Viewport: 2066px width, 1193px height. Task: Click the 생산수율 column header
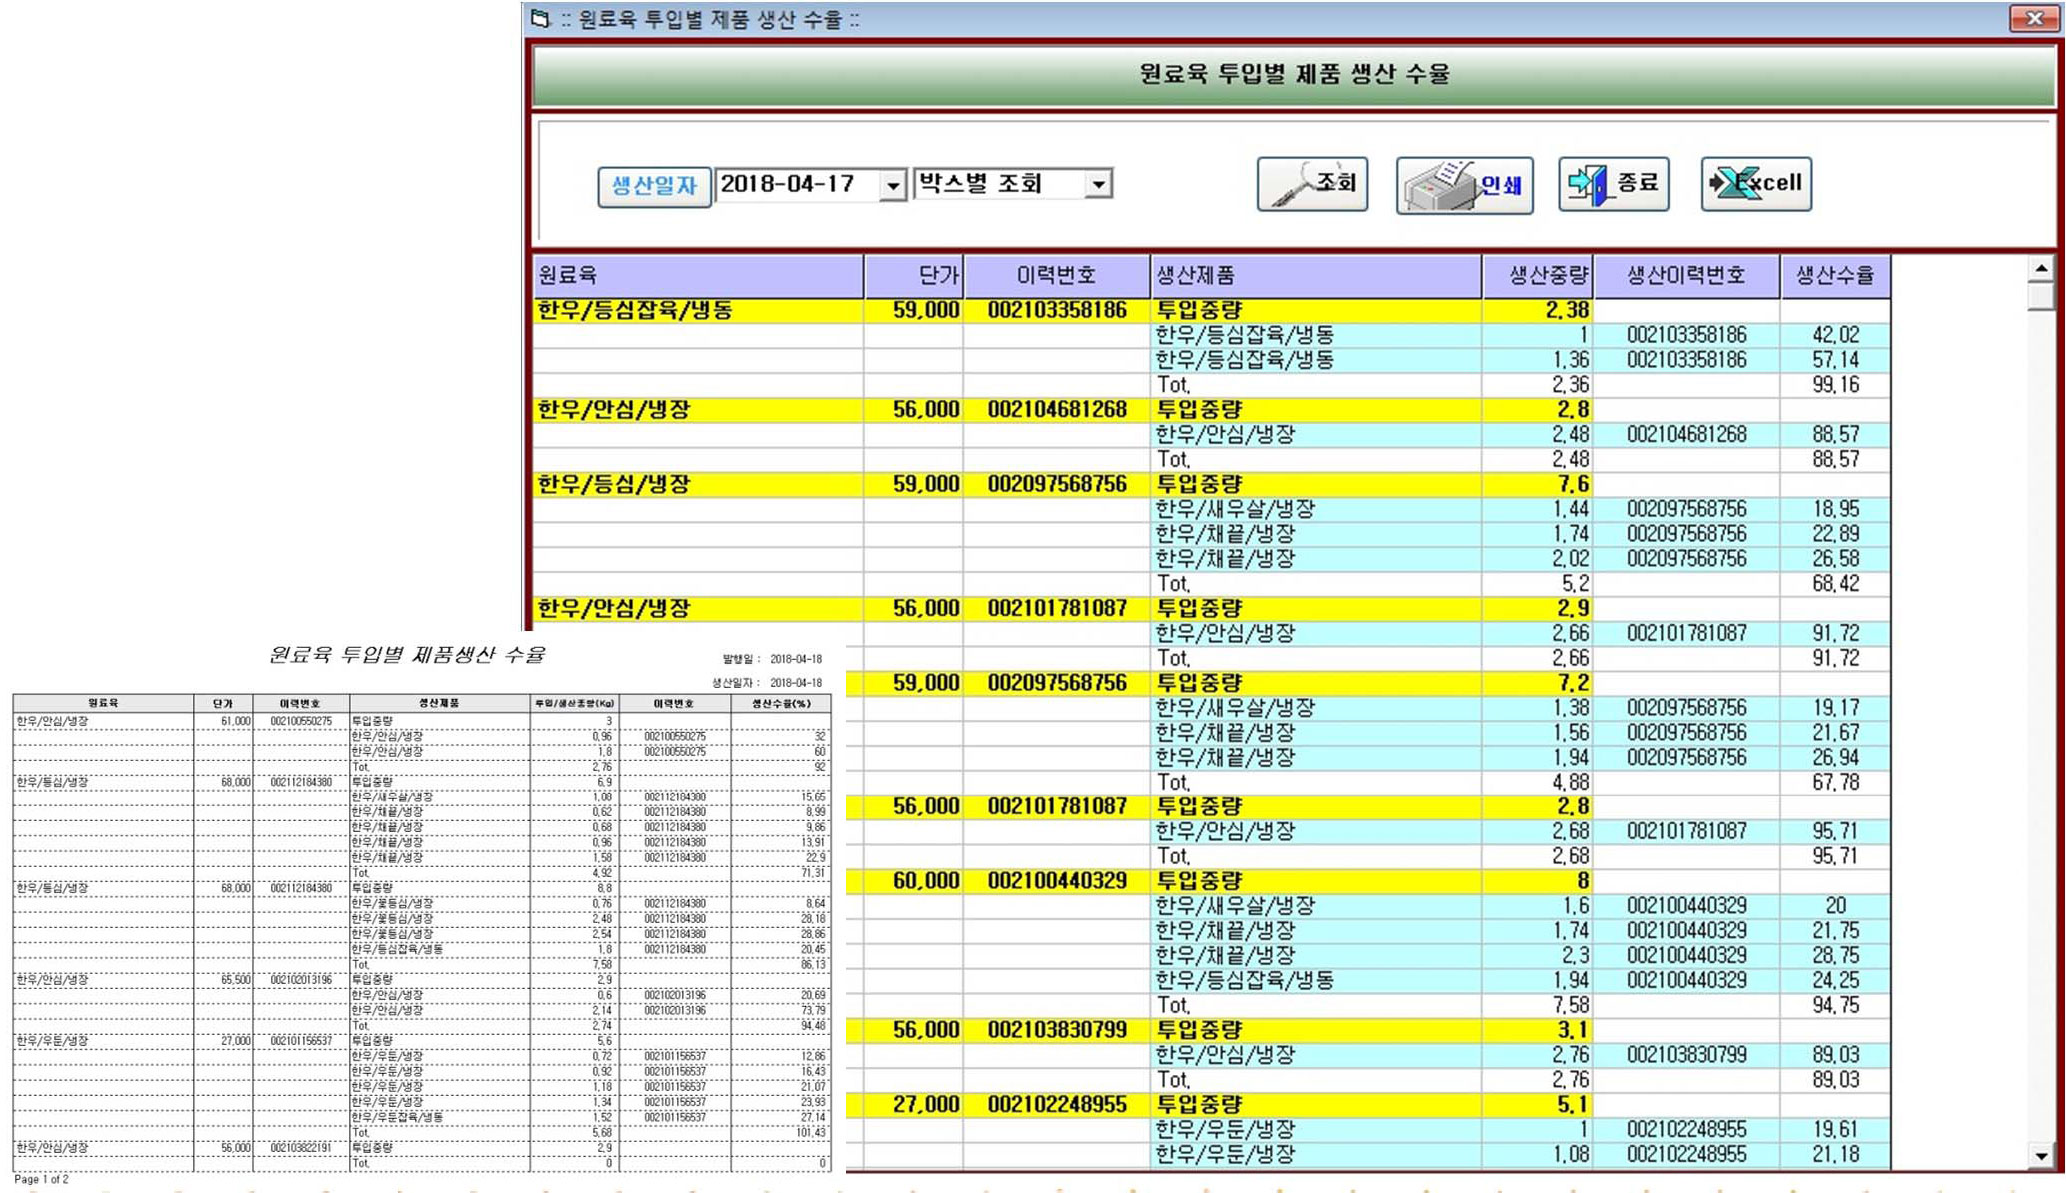coord(1835,276)
